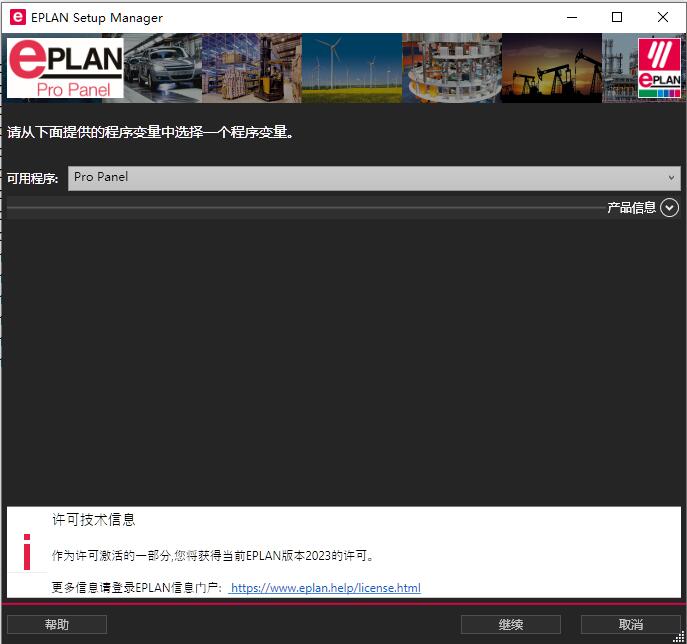Click the resize grip at window corner
The width and height of the screenshot is (687, 644).
tap(680, 638)
